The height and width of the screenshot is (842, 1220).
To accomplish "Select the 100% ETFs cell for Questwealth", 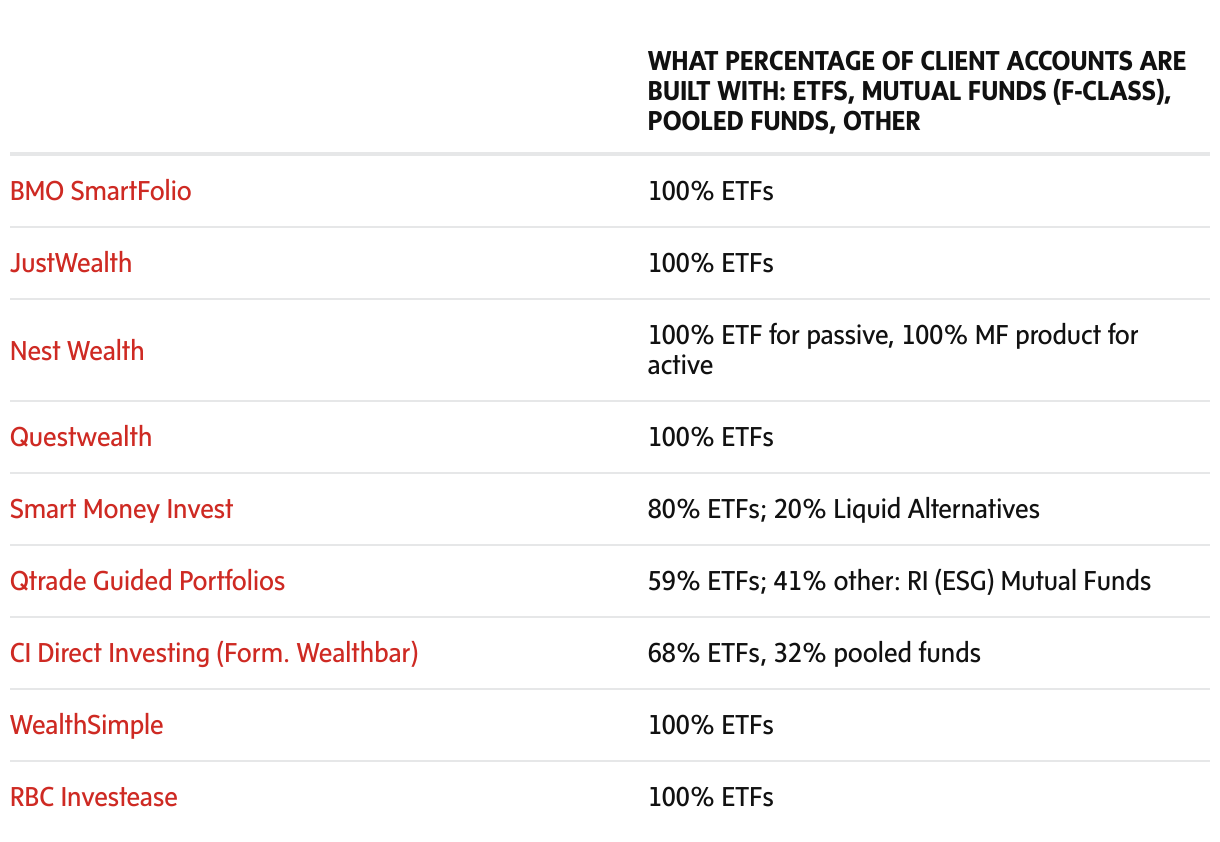I will (x=710, y=437).
